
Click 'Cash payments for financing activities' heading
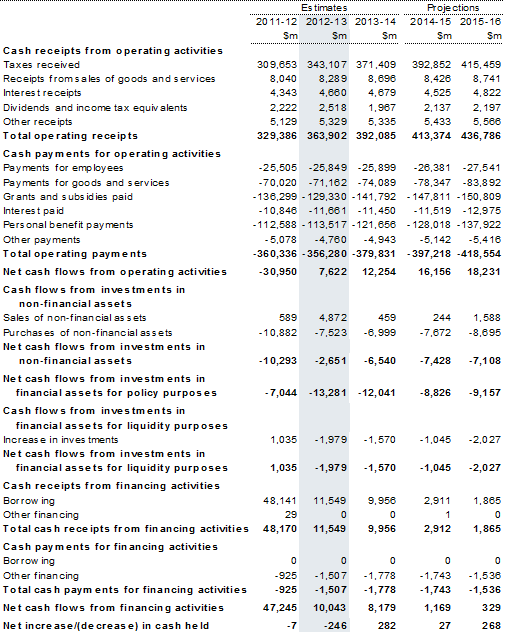(110, 547)
